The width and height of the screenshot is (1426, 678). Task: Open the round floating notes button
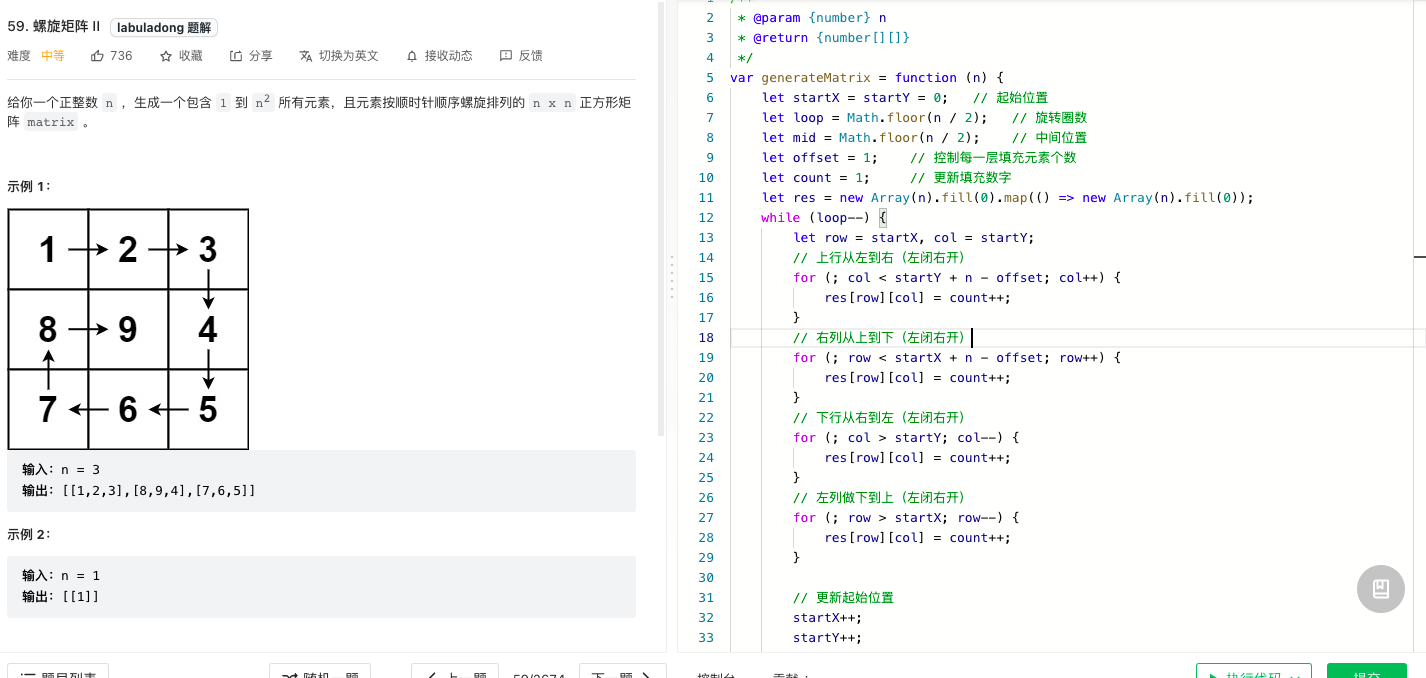point(1381,589)
